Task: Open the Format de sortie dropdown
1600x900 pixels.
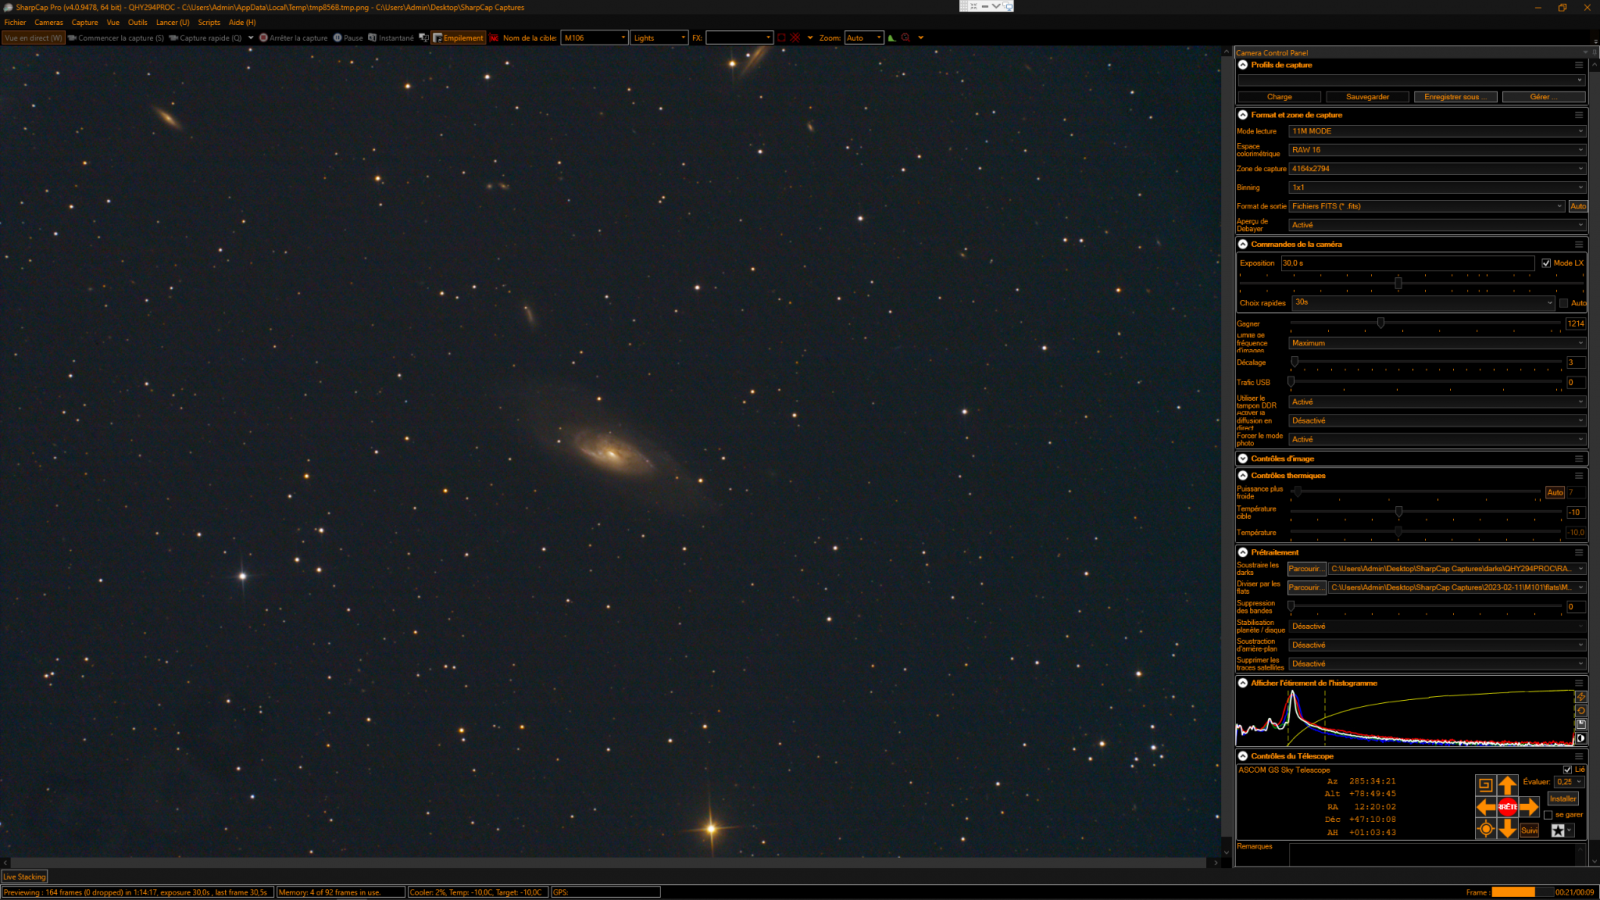Action: click(x=1427, y=206)
